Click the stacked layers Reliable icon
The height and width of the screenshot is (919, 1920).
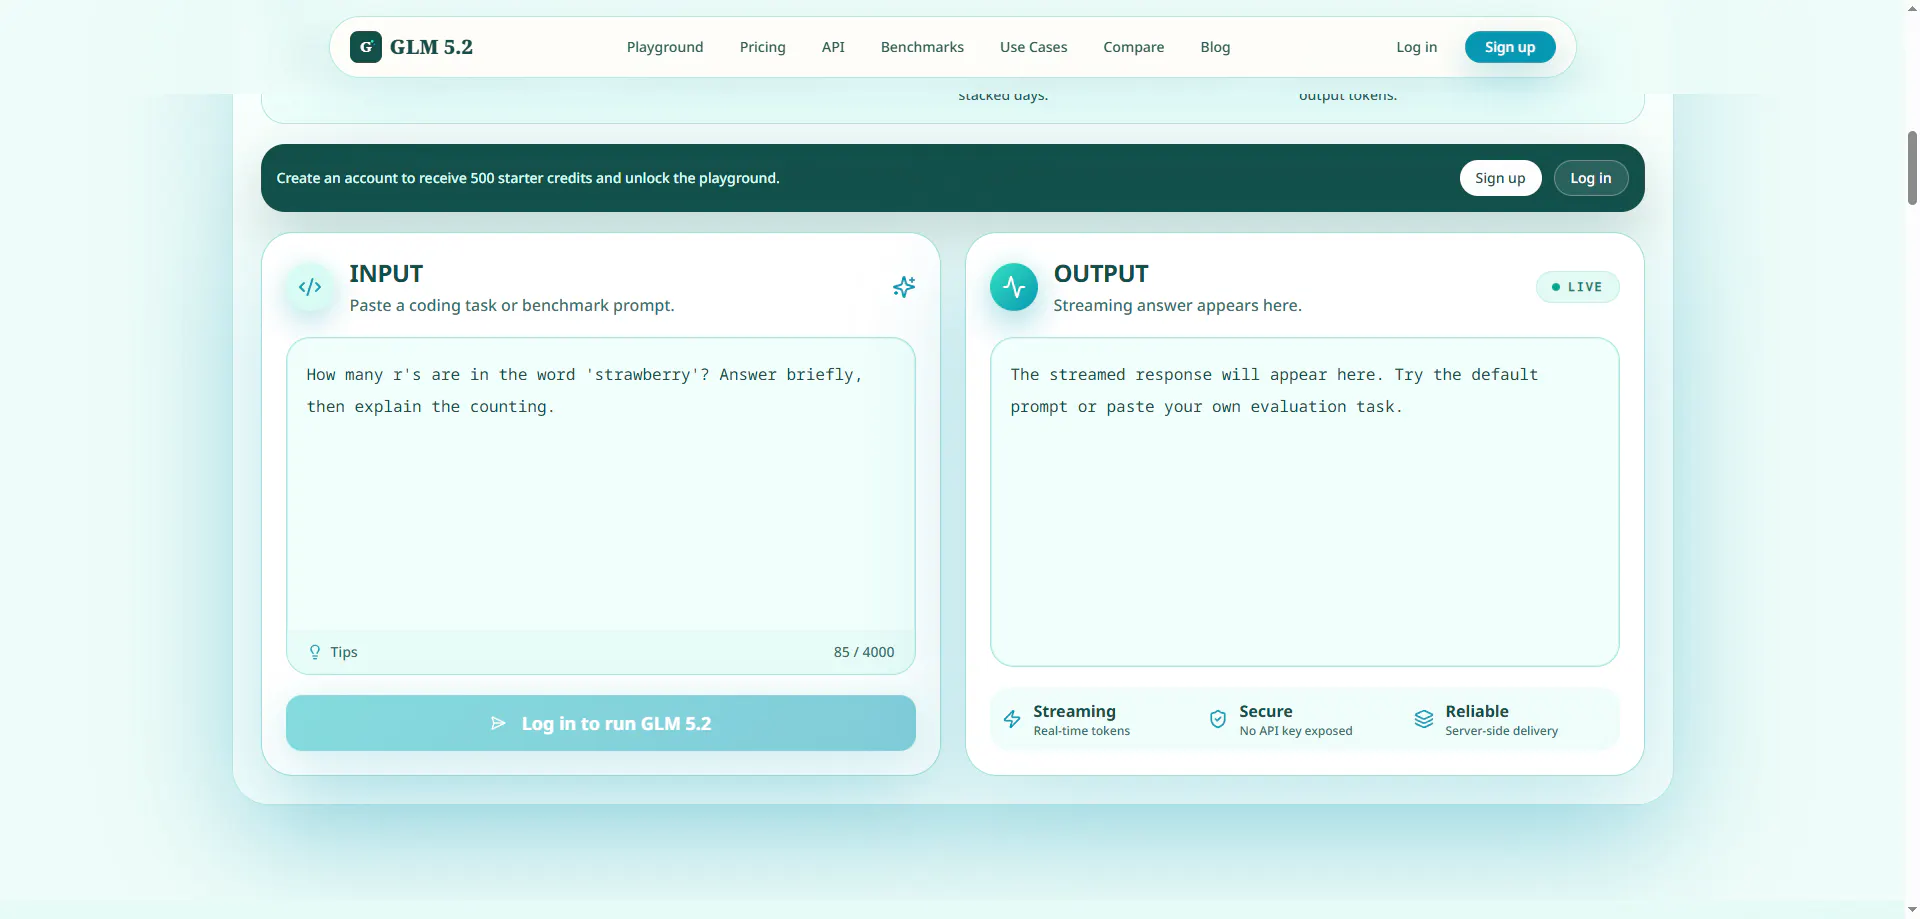(x=1424, y=719)
